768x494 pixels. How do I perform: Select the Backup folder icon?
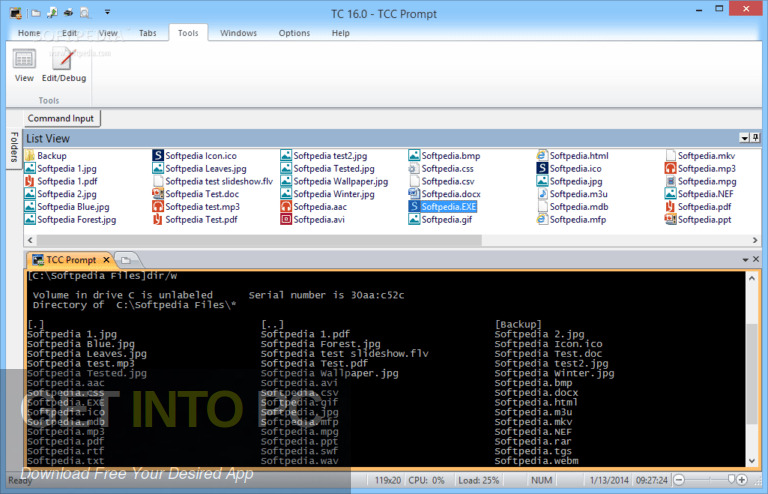[30, 156]
